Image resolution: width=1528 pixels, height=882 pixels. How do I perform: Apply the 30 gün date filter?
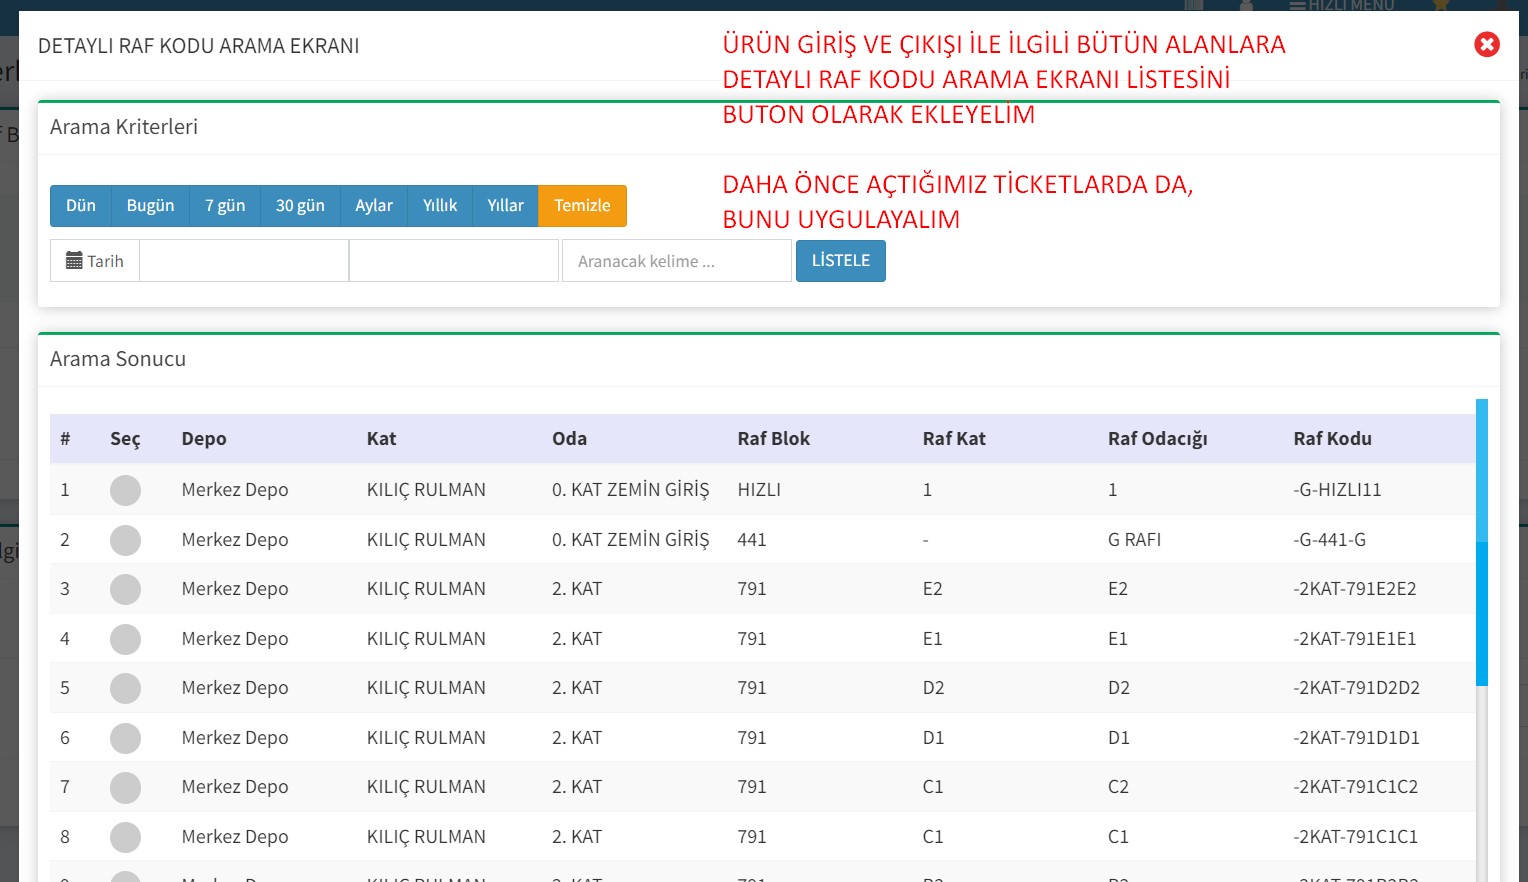300,206
